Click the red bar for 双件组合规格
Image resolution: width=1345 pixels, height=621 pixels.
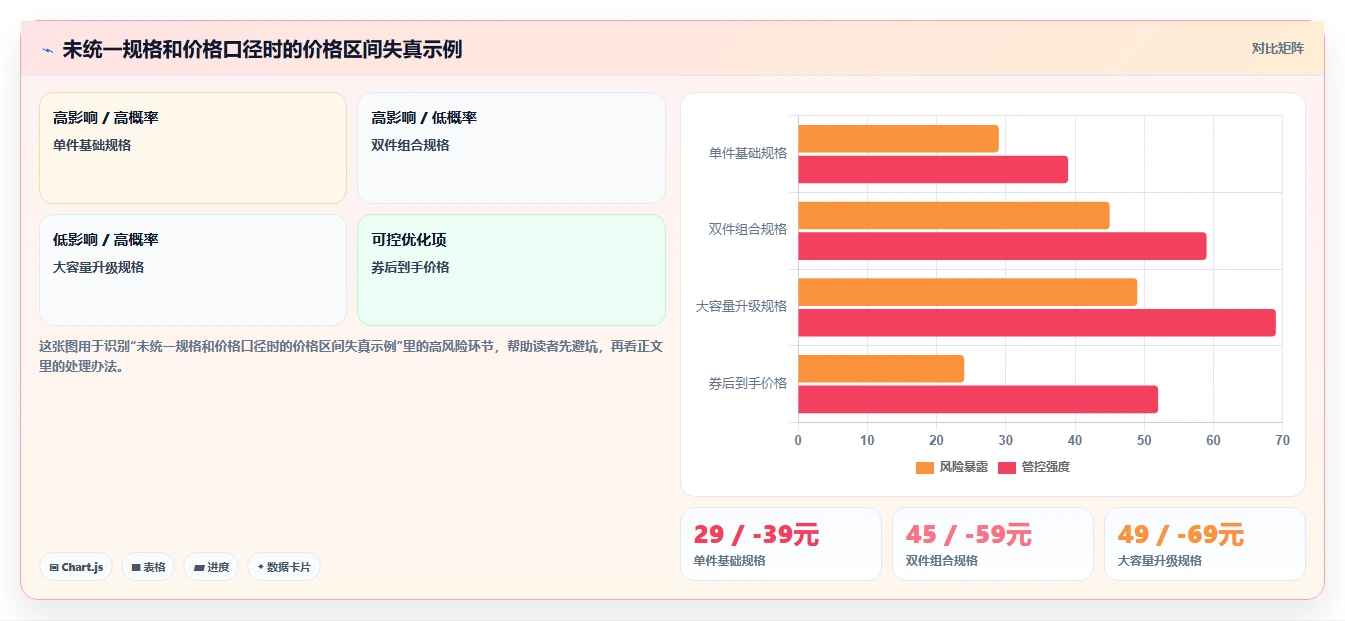click(x=1002, y=246)
